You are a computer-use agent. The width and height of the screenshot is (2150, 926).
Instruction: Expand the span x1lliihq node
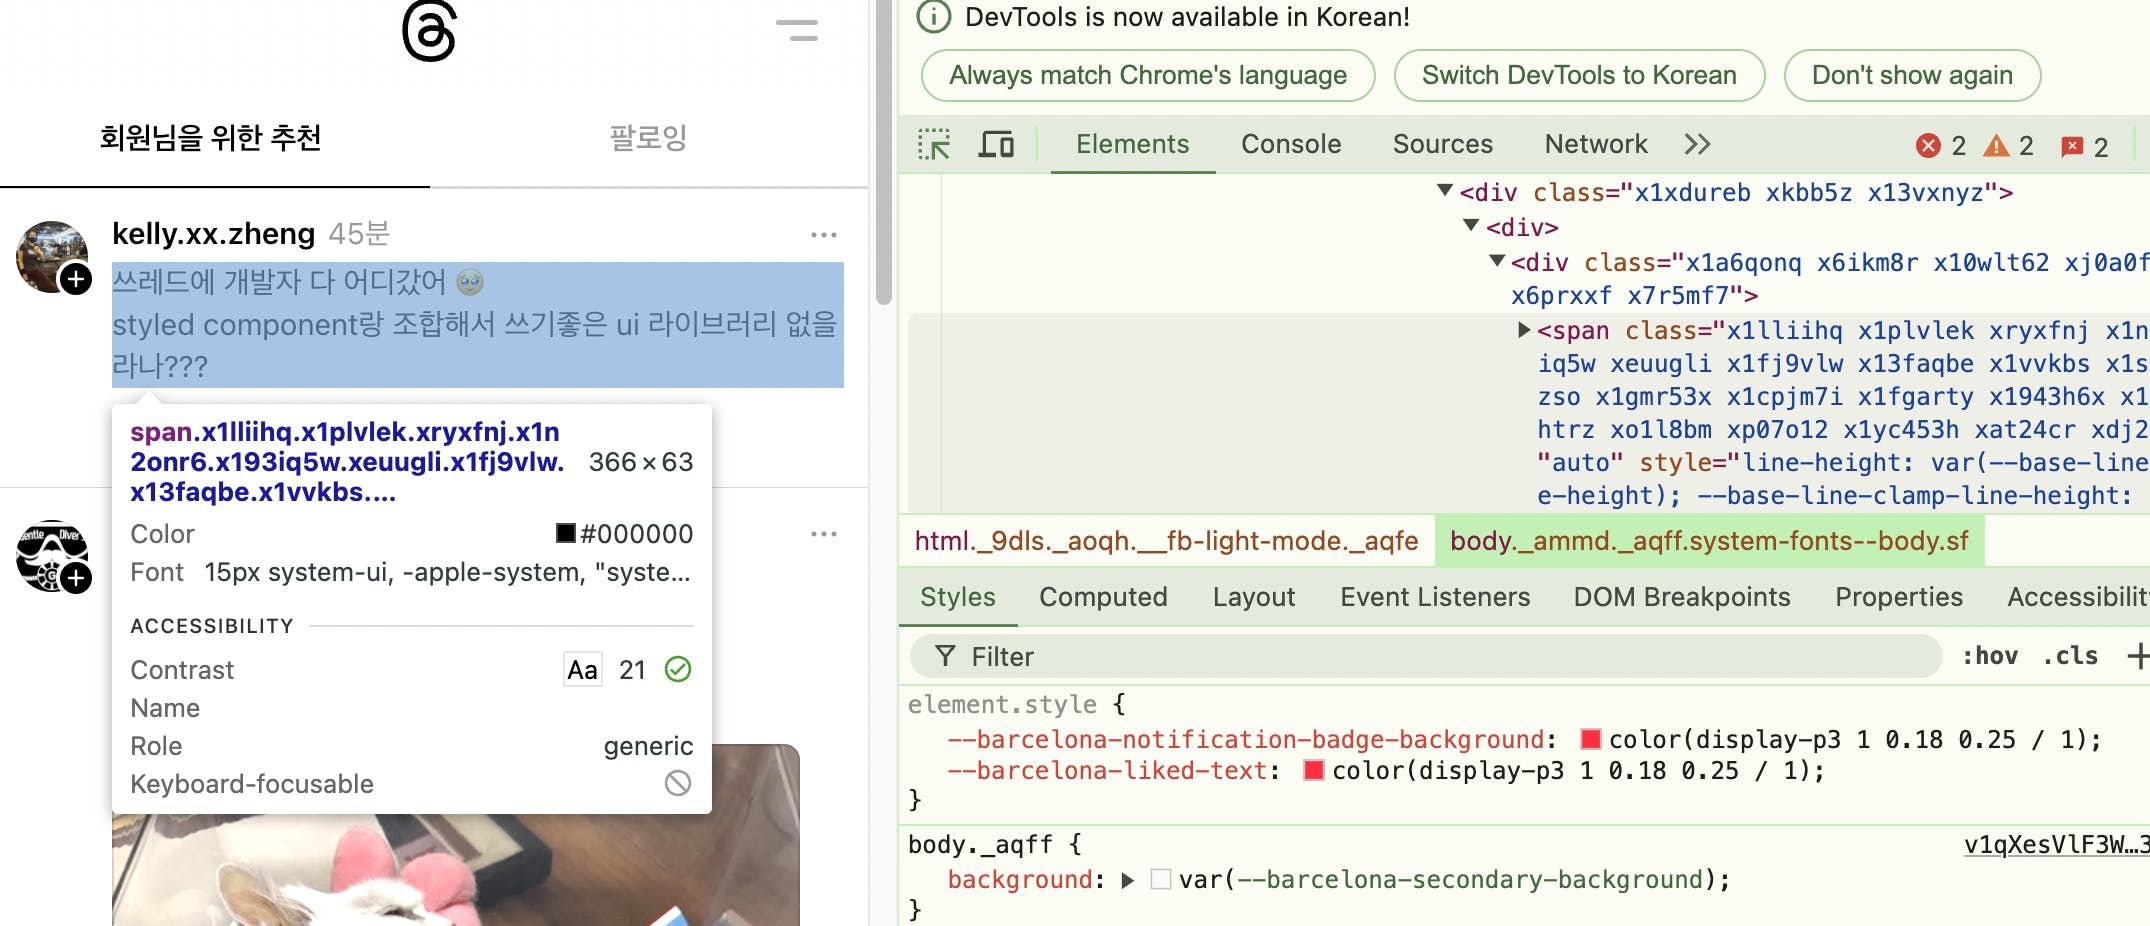click(1524, 330)
